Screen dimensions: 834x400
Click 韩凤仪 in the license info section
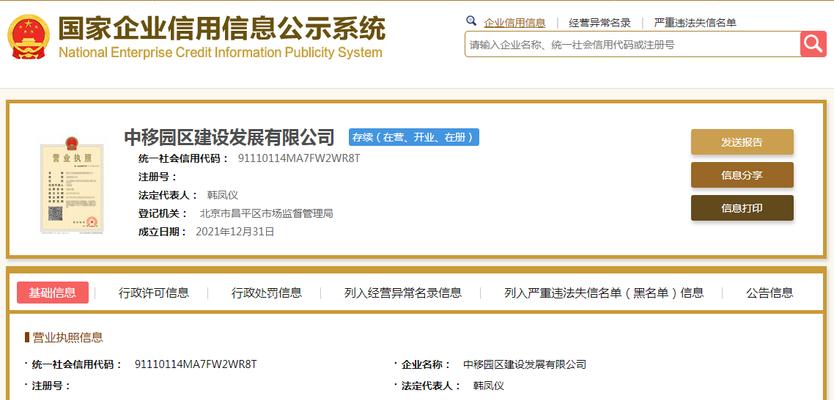coord(488,386)
